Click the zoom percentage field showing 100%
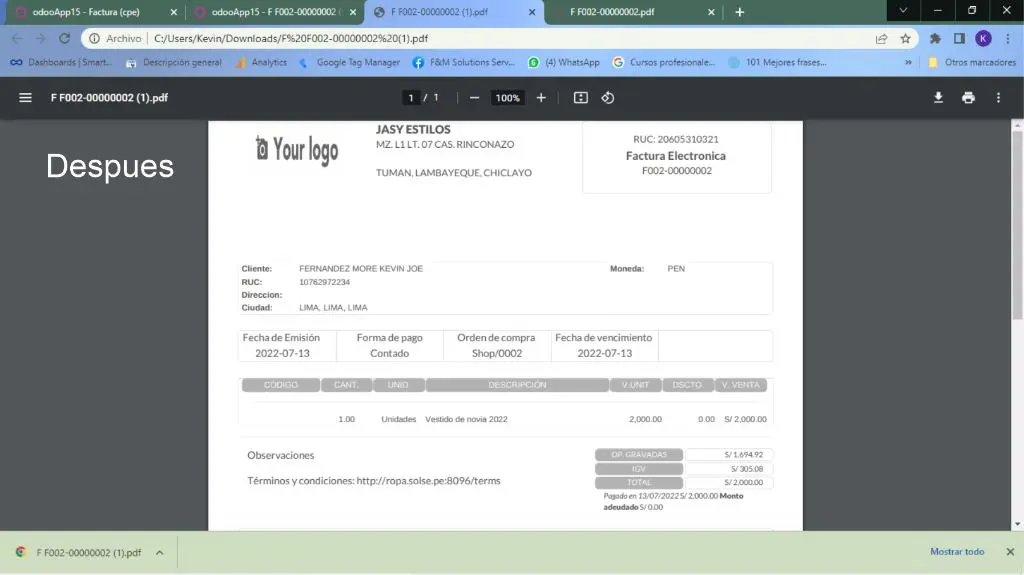This screenshot has height=575, width=1024. click(x=508, y=98)
